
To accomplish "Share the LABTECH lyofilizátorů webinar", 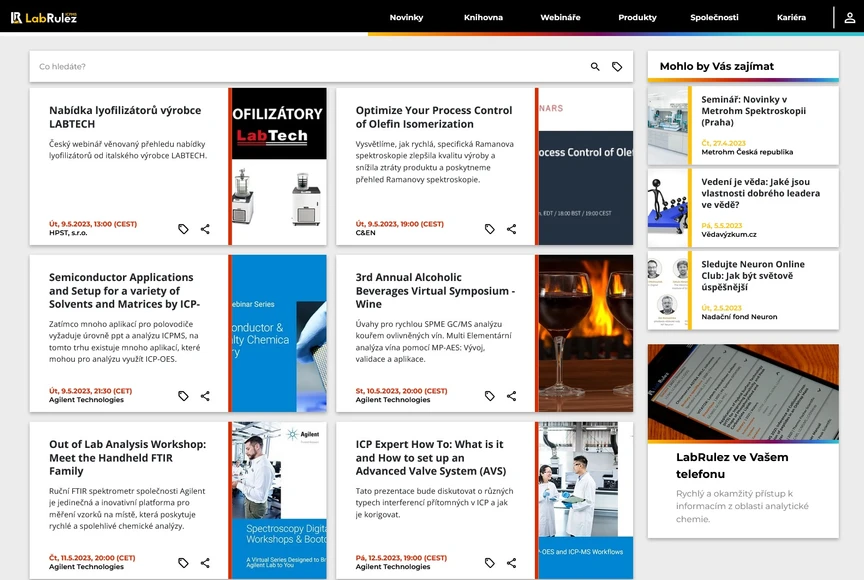I will [x=205, y=229].
